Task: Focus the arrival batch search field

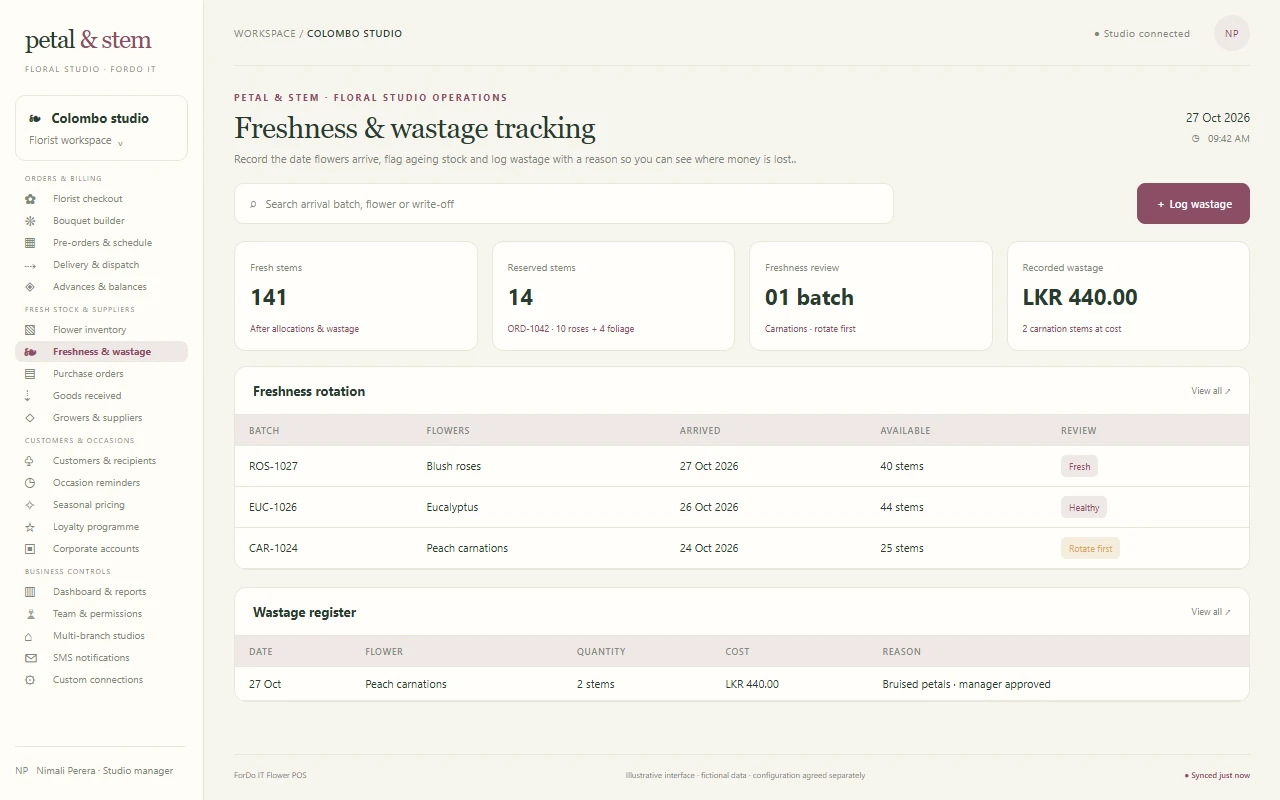Action: pyautogui.click(x=564, y=204)
